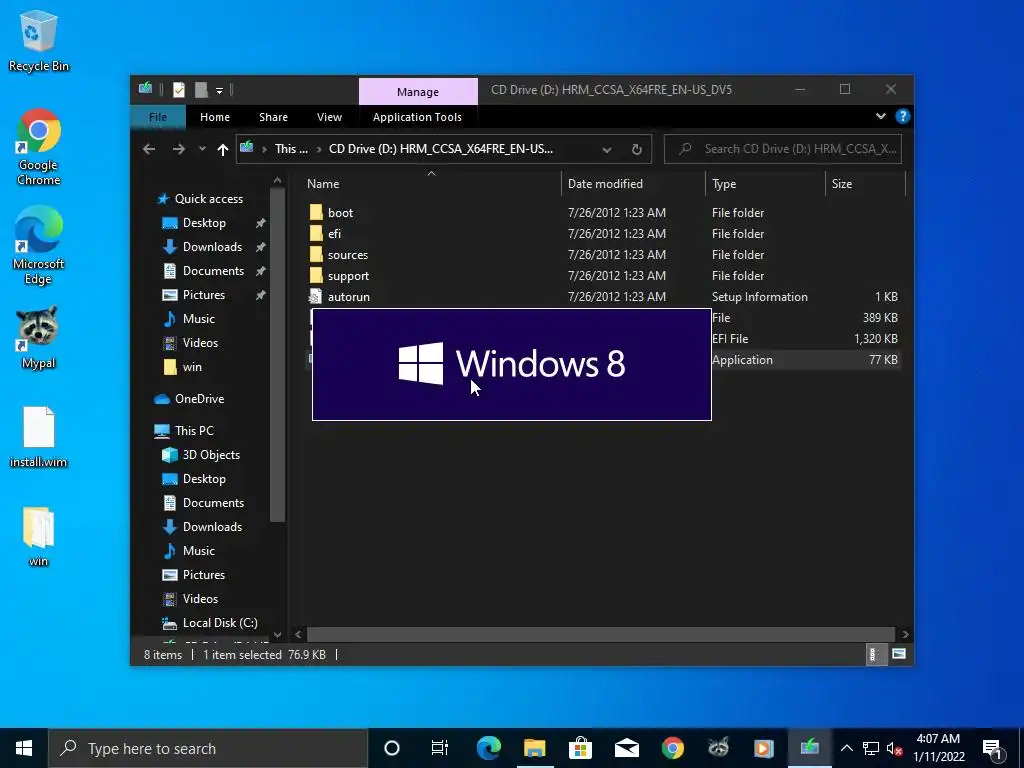Select This PC in the navigation pane
Screen dimensions: 1024x768
[x=194, y=431]
